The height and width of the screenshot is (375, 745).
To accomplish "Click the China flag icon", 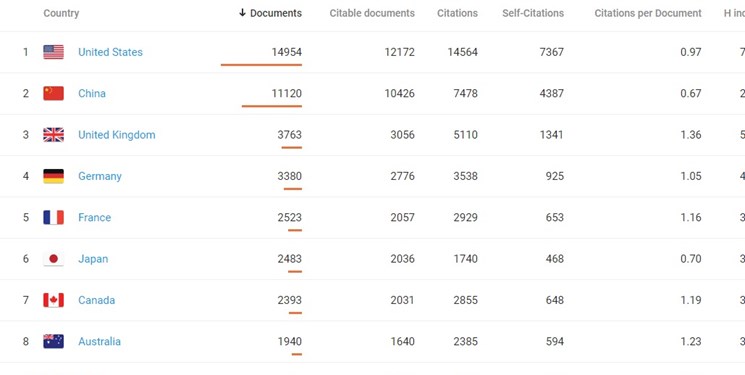I will pos(53,93).
